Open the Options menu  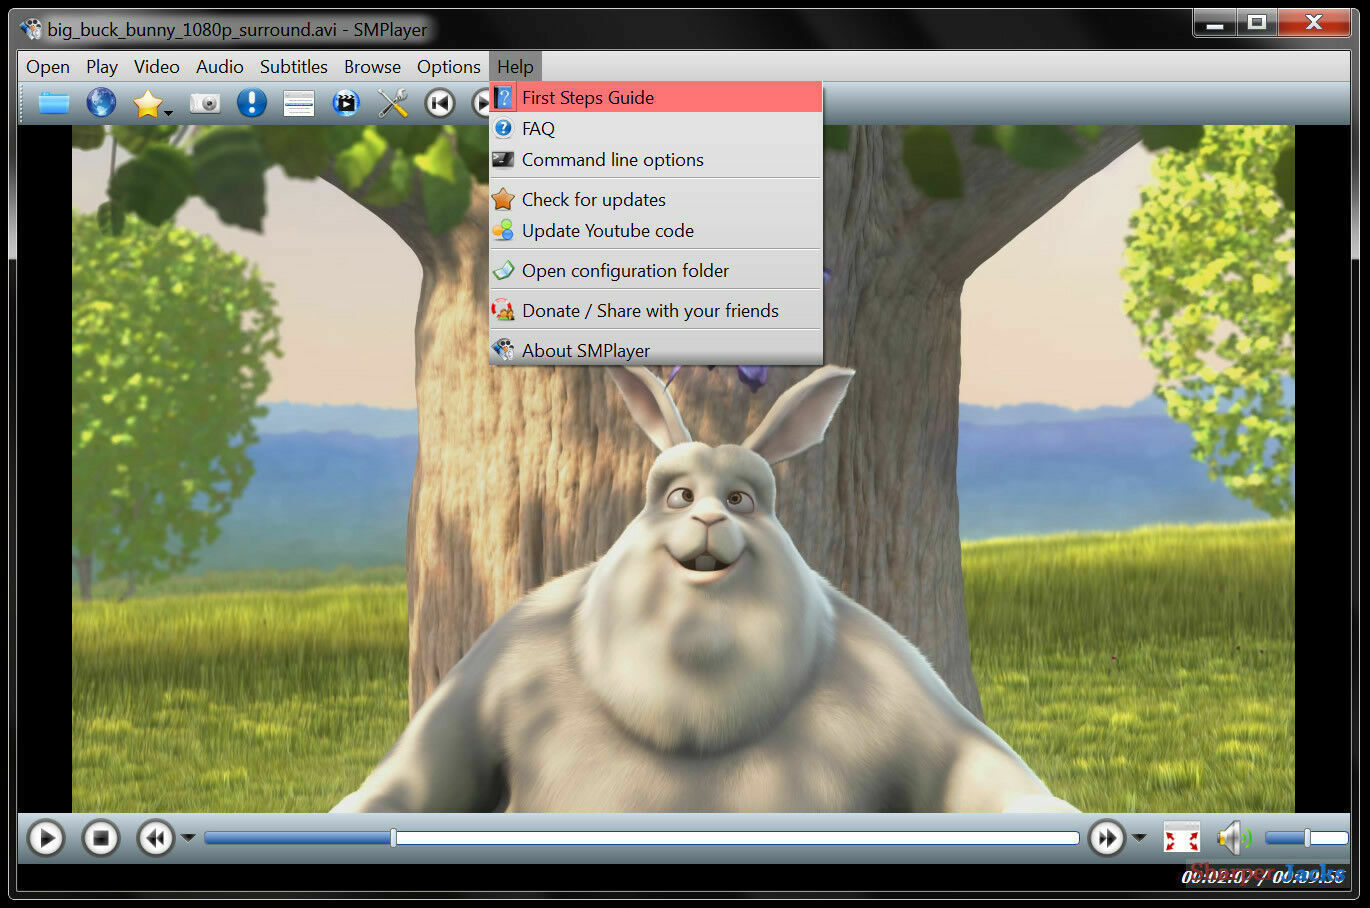coord(449,67)
